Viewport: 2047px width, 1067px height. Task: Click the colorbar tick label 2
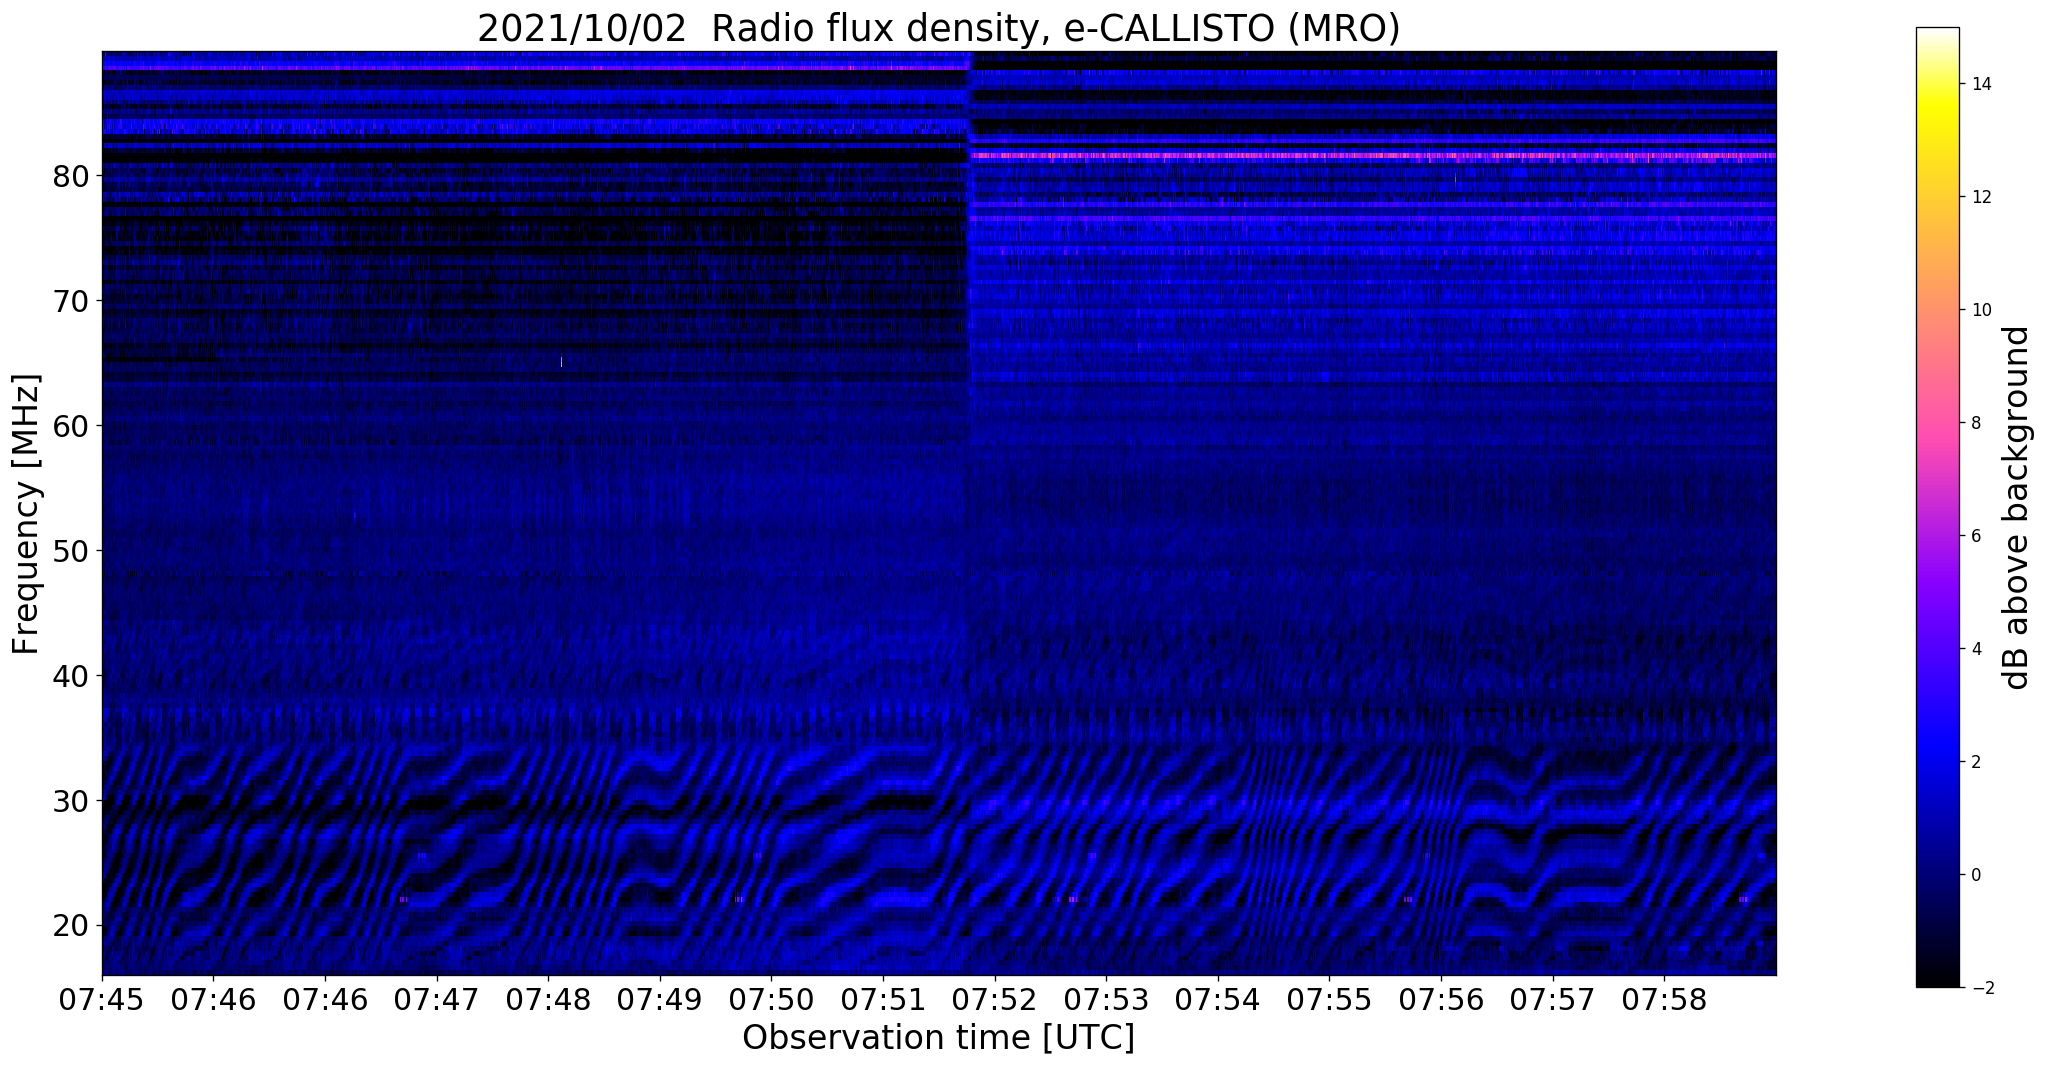(x=1975, y=762)
